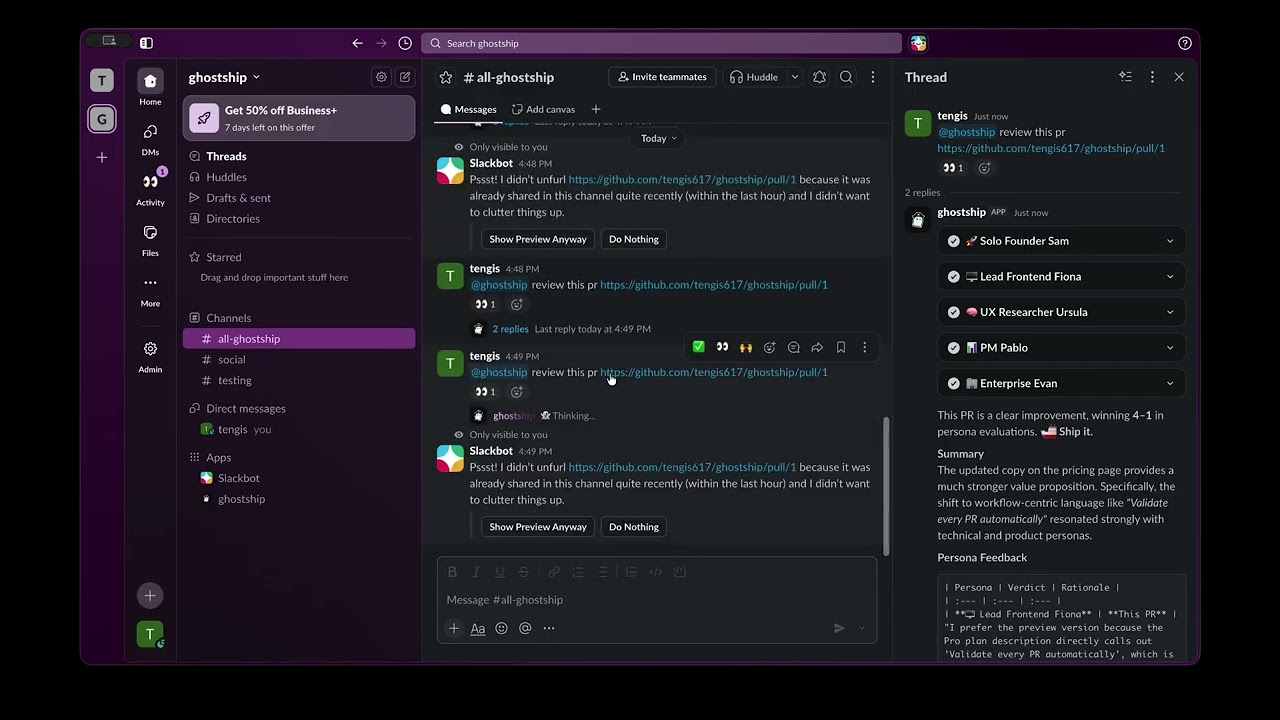Click the message list scrollbar

coord(886,485)
